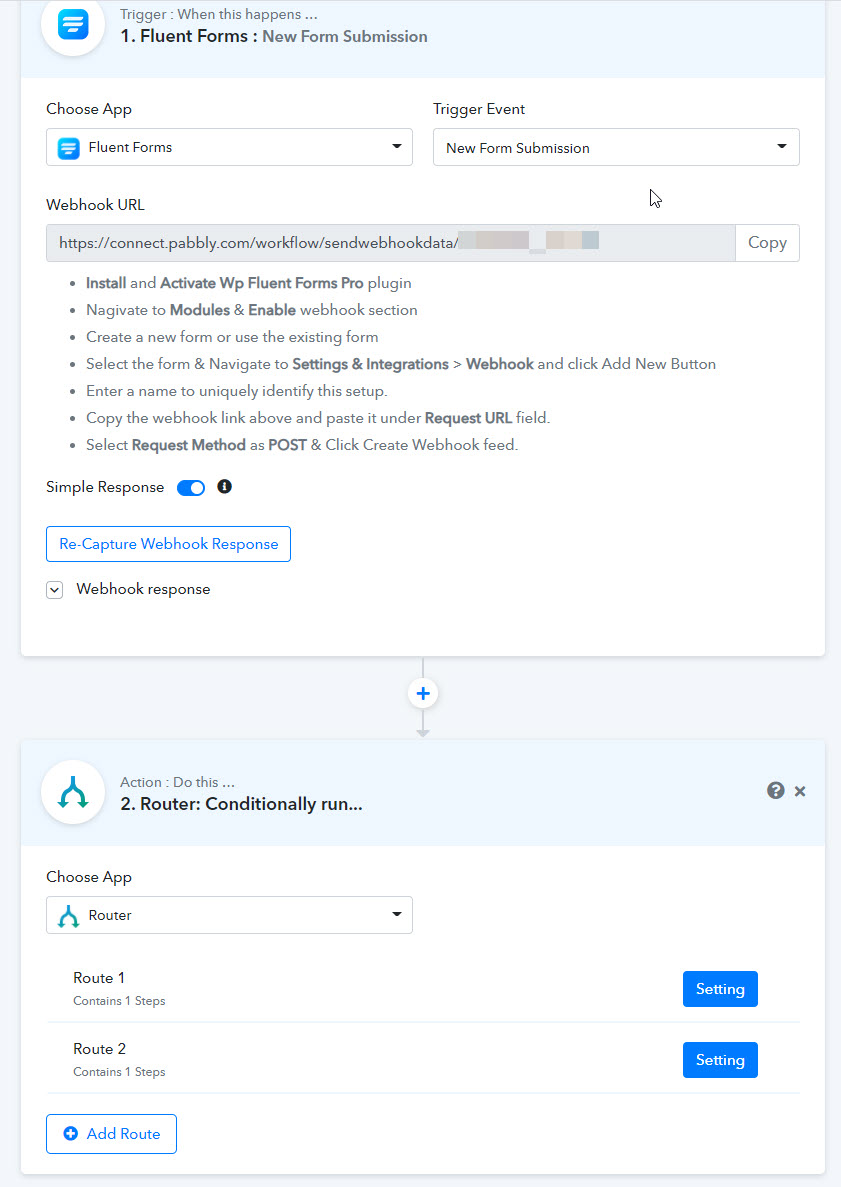
Task: Click the Fluent Forms trigger step icon
Action: [x=73, y=25]
